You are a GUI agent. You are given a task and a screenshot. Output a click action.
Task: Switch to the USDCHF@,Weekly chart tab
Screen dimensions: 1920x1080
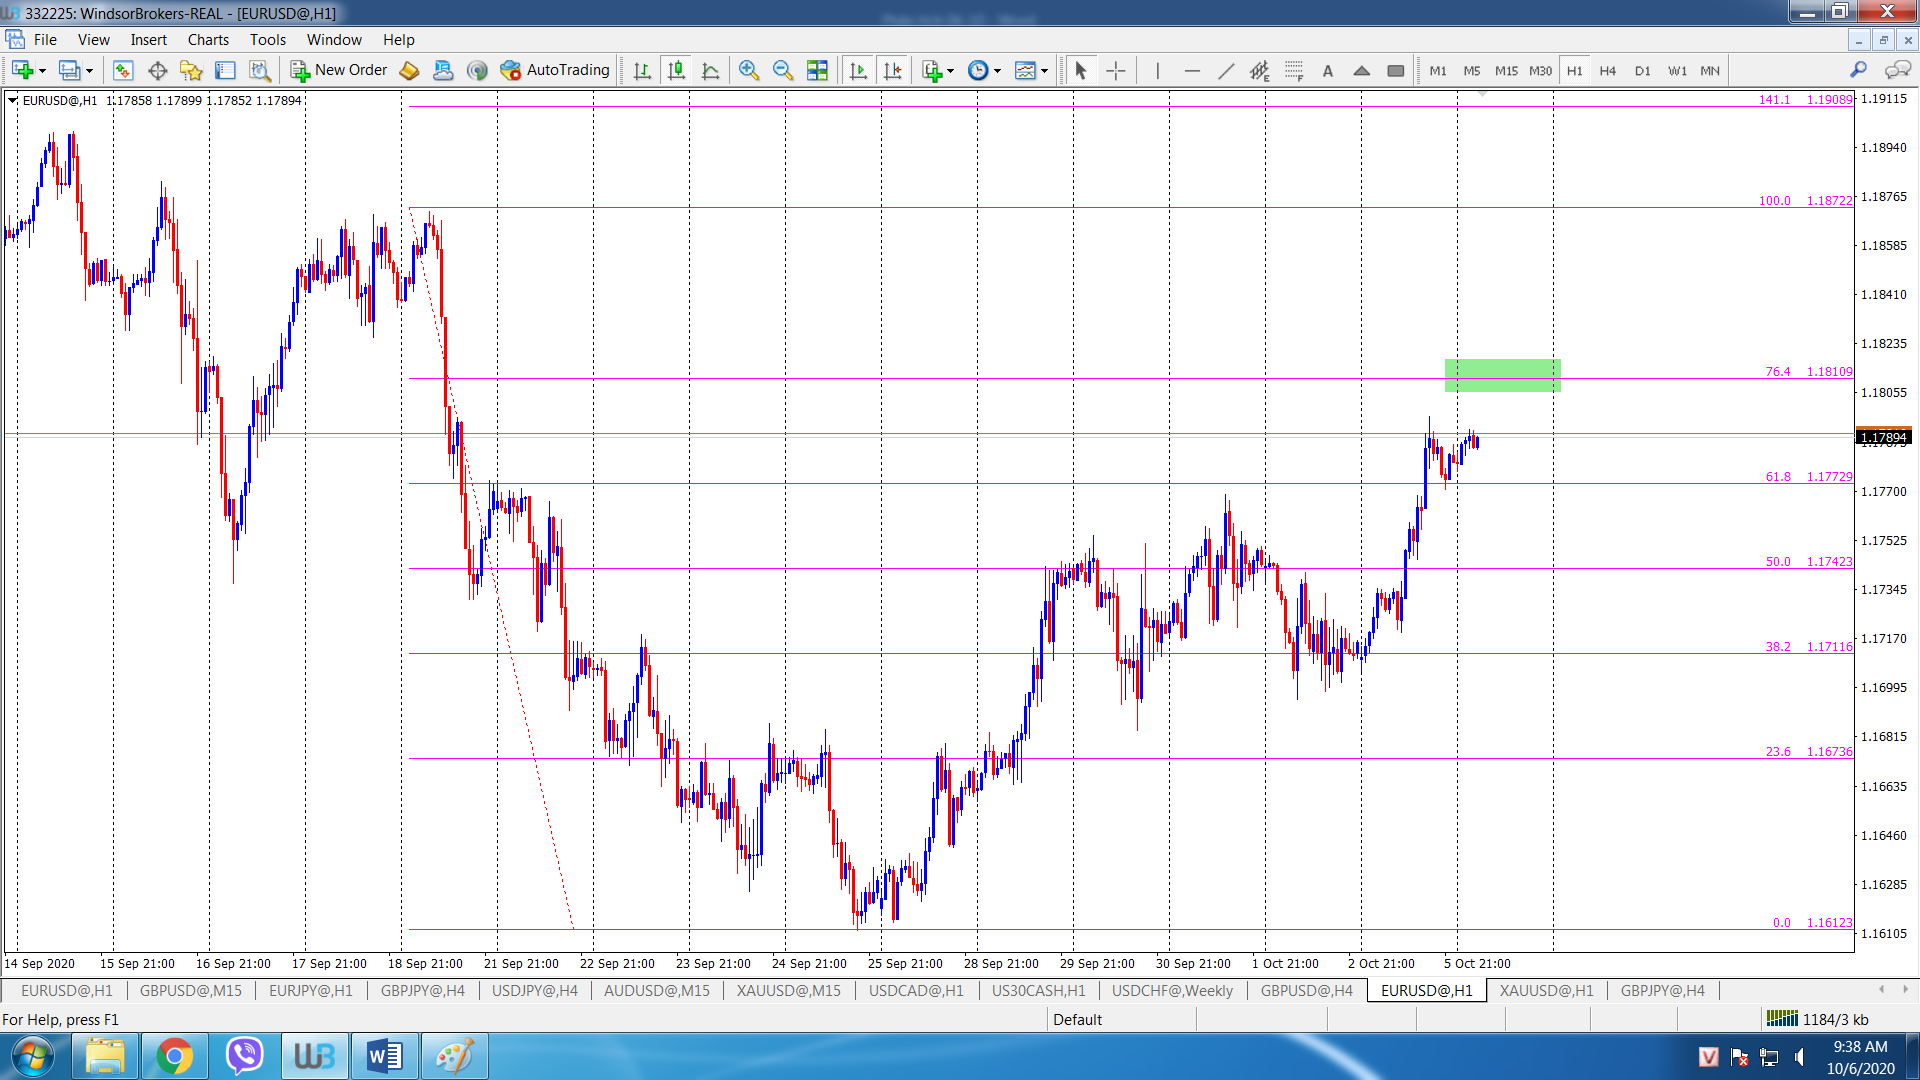[1172, 990]
